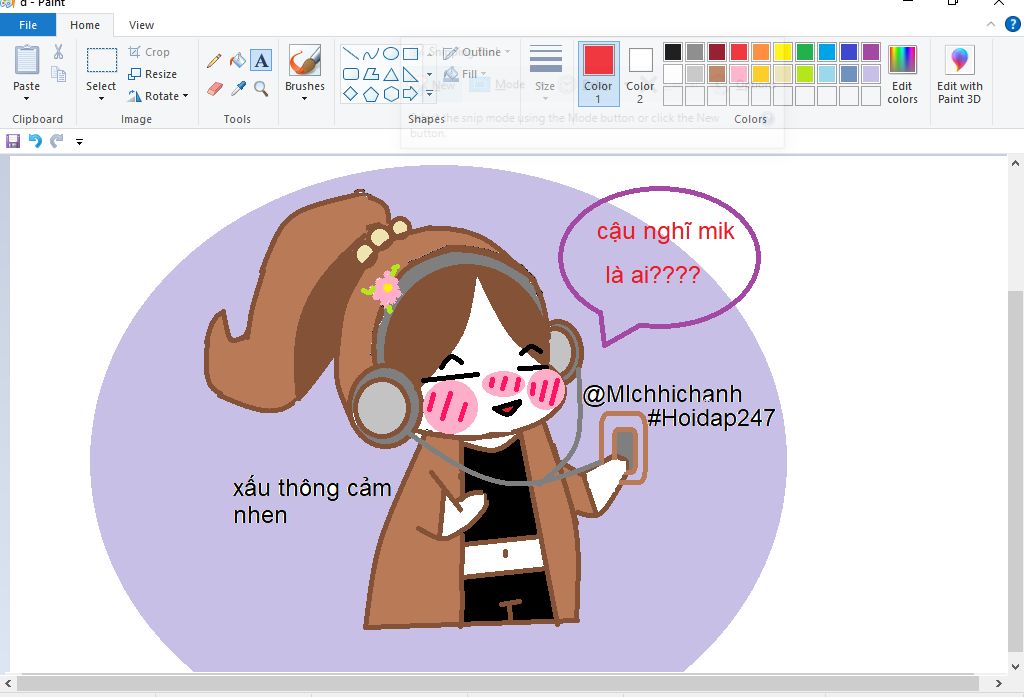
Task: Select the Diamond shape
Action: [x=351, y=94]
